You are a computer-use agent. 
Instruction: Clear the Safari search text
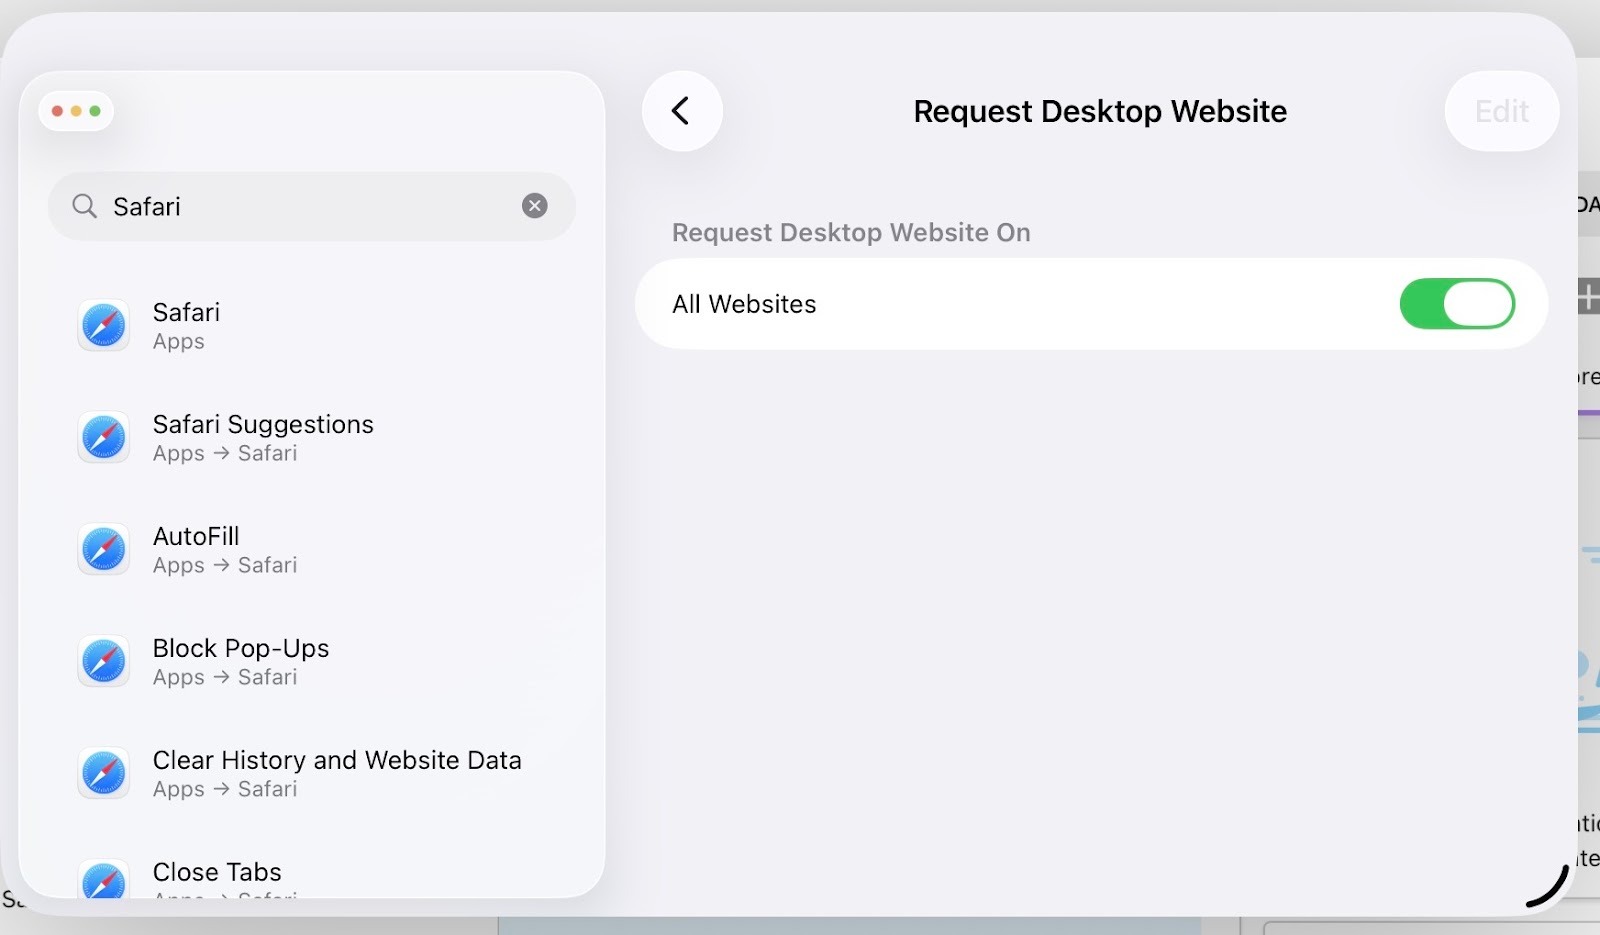point(535,206)
